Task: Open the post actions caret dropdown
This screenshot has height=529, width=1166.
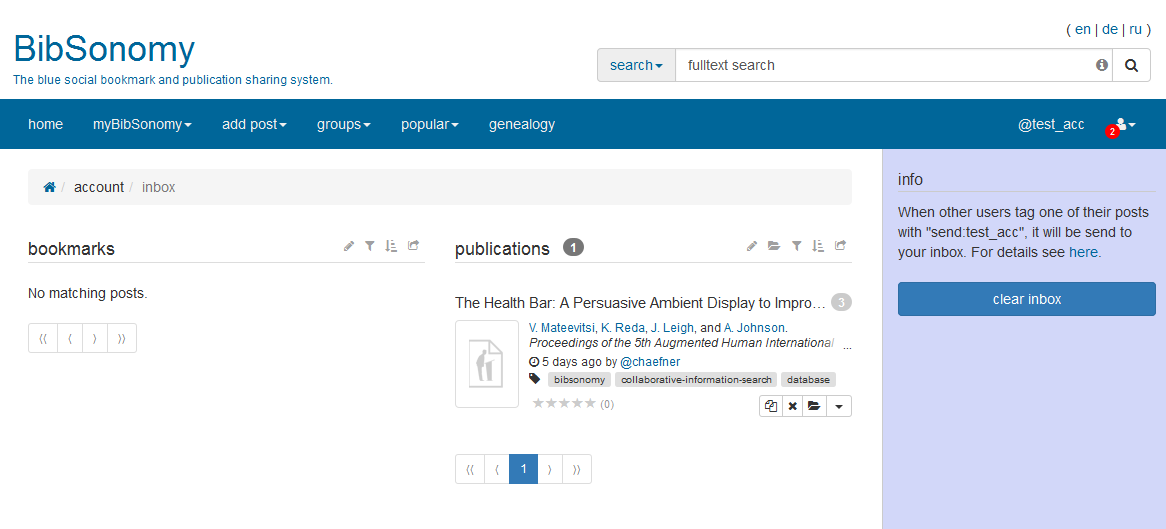Action: tap(839, 406)
